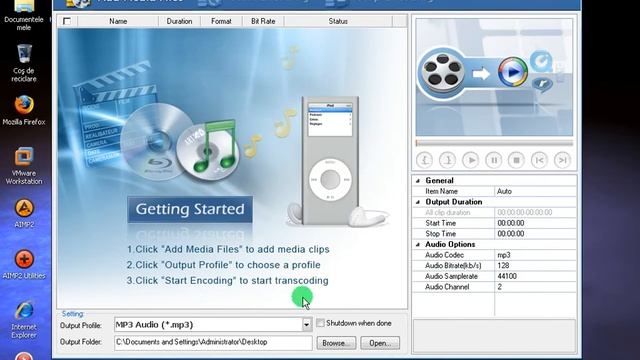Image resolution: width=640 pixels, height=360 pixels.
Task: Click the Start Time value 00:00:00
Action: pyautogui.click(x=535, y=223)
